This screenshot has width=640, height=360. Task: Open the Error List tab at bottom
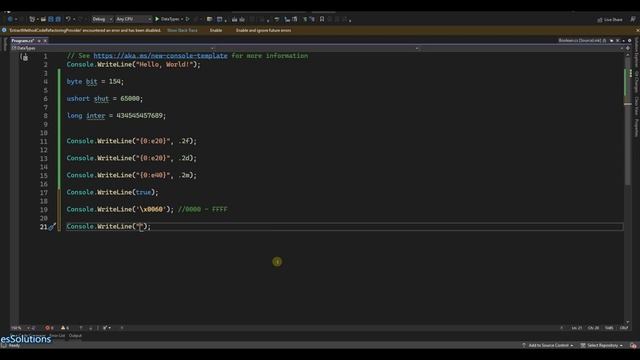(57, 336)
